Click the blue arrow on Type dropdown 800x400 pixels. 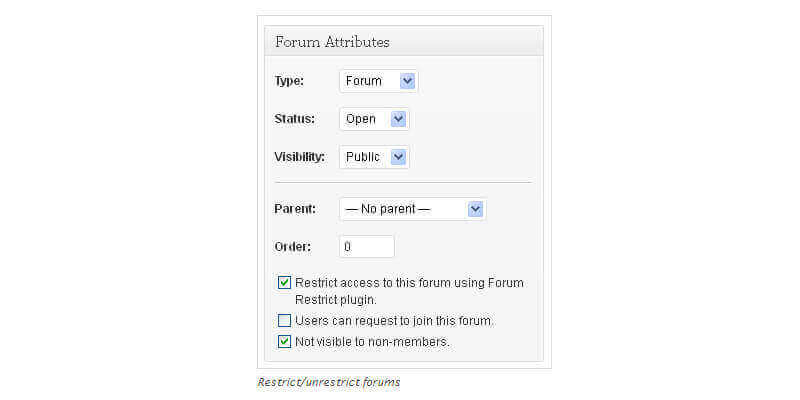tap(407, 81)
